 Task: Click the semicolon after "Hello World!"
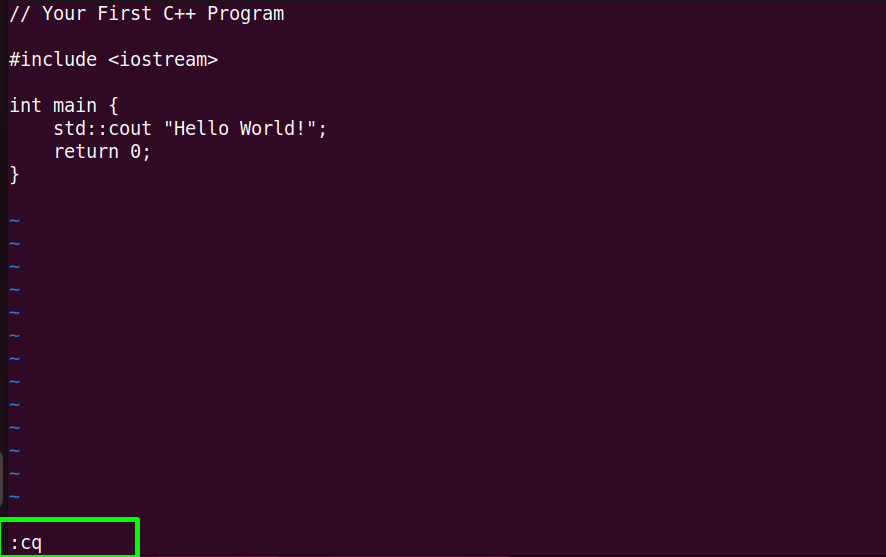[322, 130]
